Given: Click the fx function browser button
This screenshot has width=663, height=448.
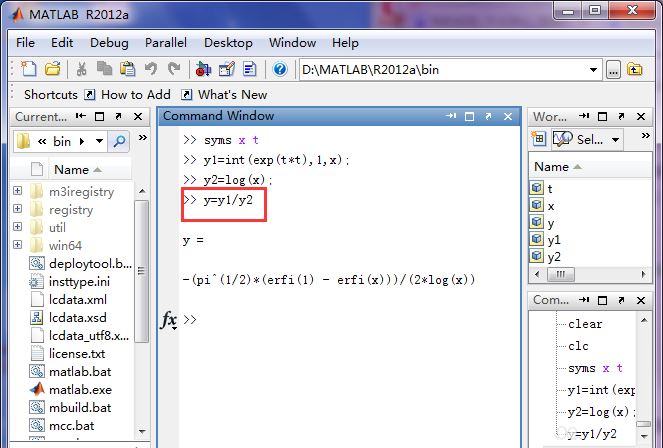Looking at the screenshot, I should point(169,320).
